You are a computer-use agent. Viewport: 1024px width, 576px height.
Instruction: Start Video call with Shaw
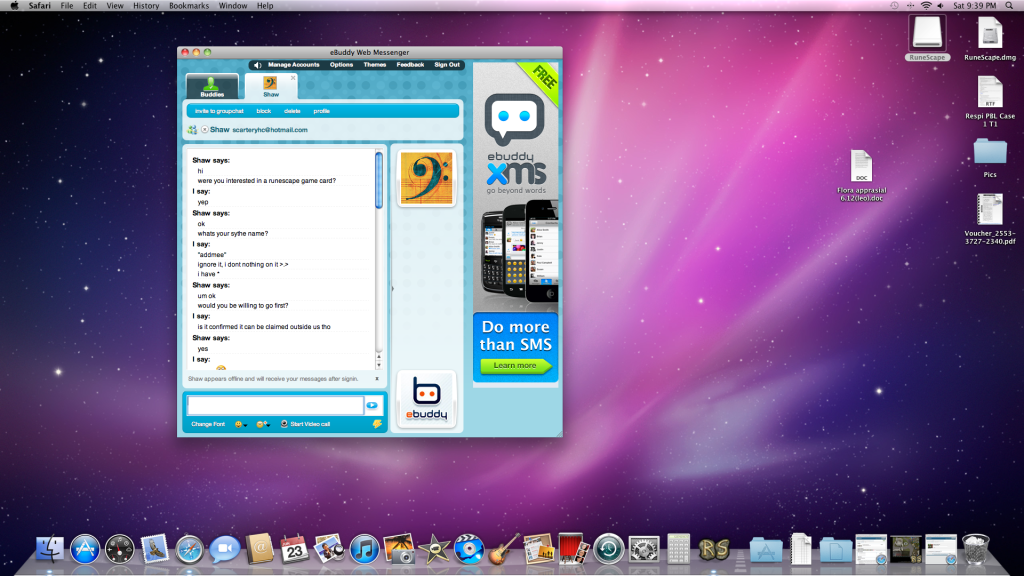(306, 424)
